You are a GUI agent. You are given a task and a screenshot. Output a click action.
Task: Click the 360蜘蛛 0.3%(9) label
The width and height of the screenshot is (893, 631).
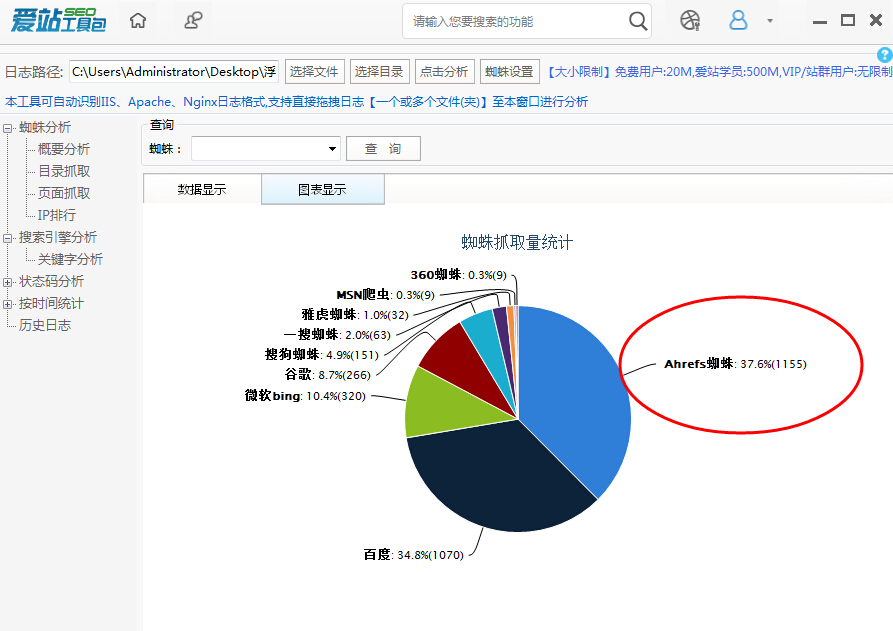(x=458, y=275)
